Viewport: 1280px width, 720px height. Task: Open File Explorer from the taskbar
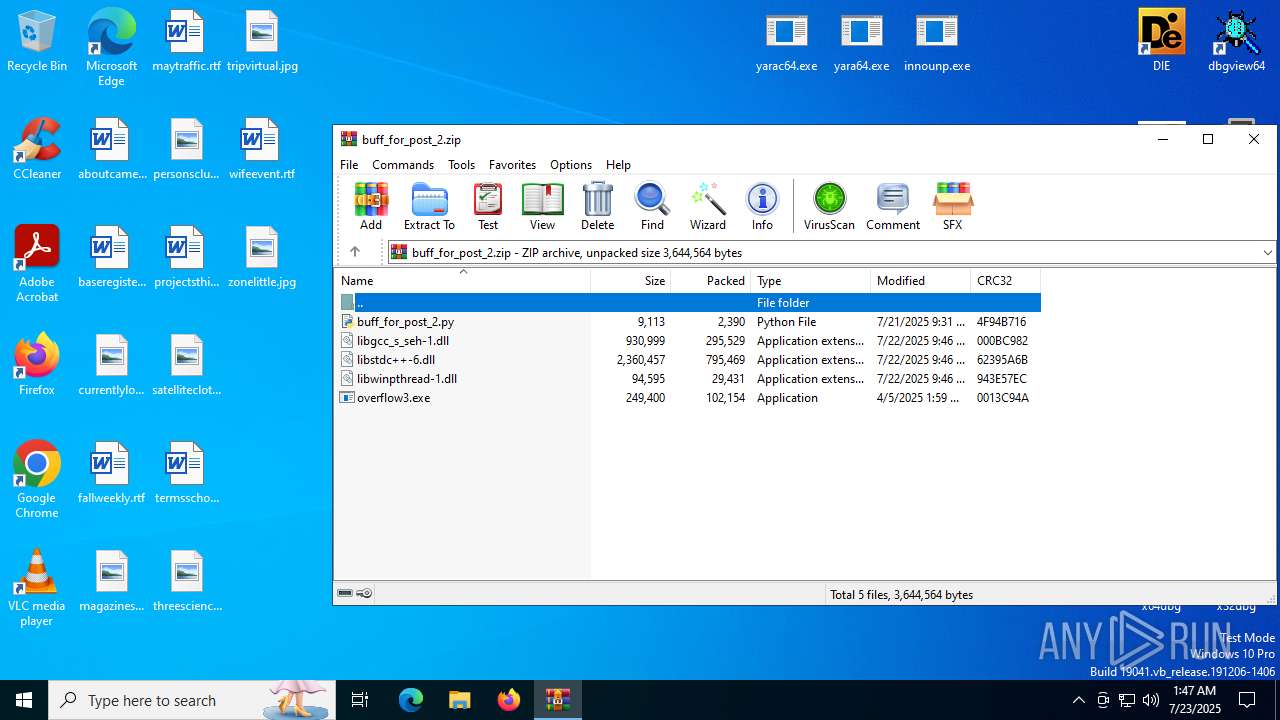459,700
